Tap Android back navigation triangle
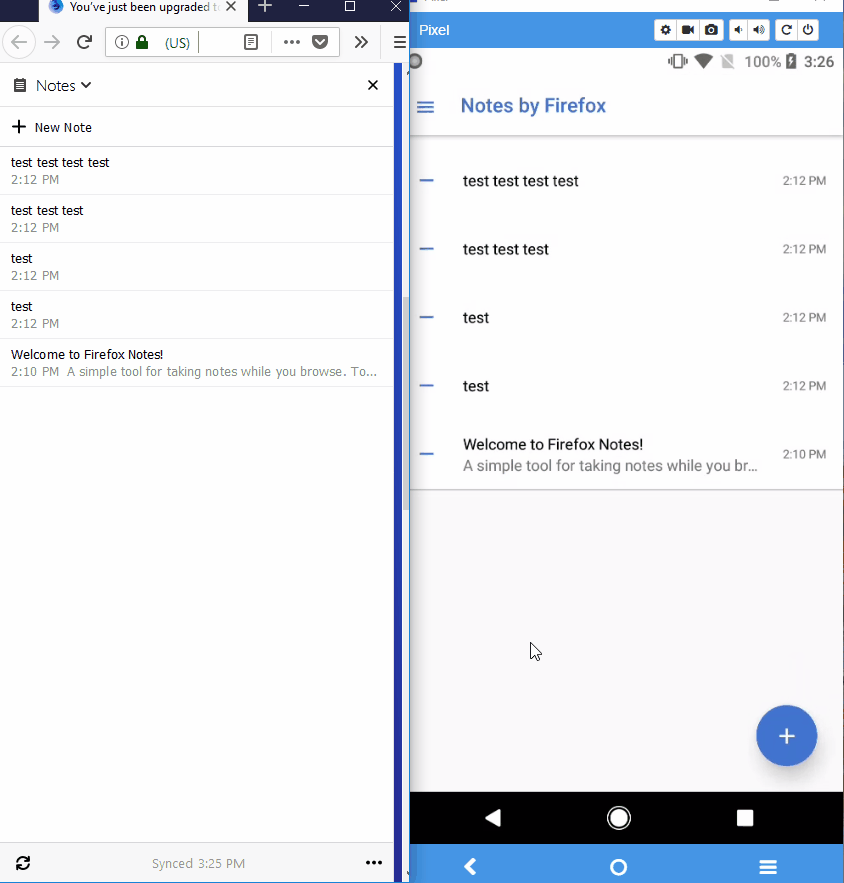This screenshot has height=883, width=844. [493, 818]
